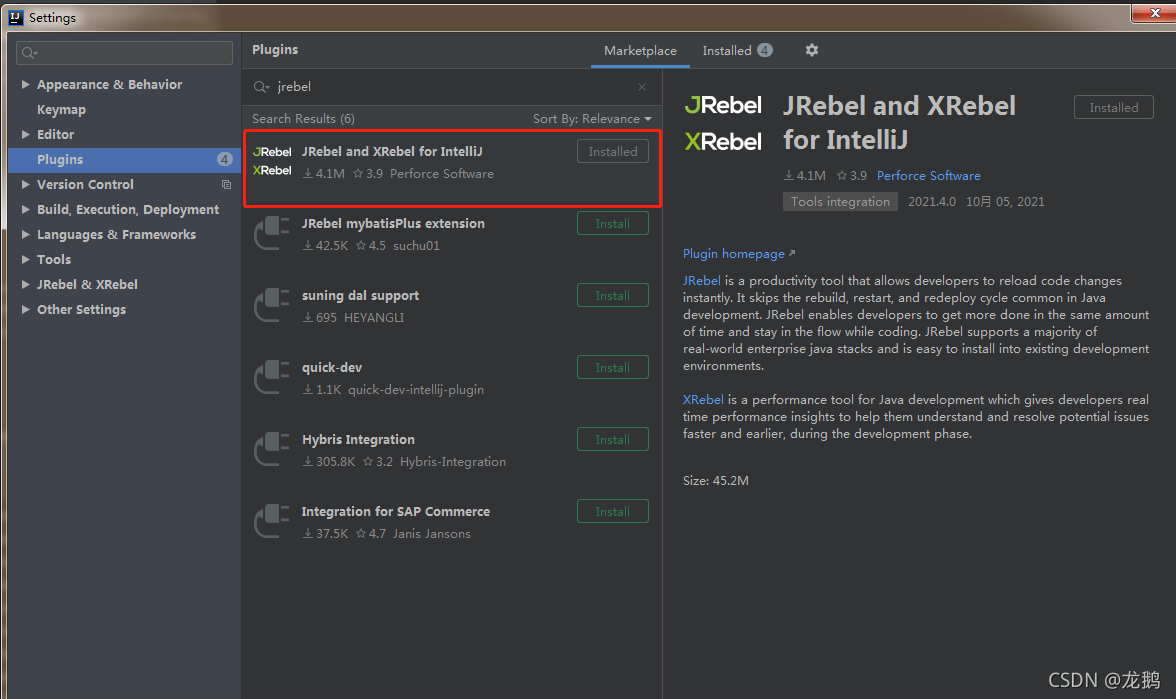Select Integration for SAP Commerce title

pos(396,512)
